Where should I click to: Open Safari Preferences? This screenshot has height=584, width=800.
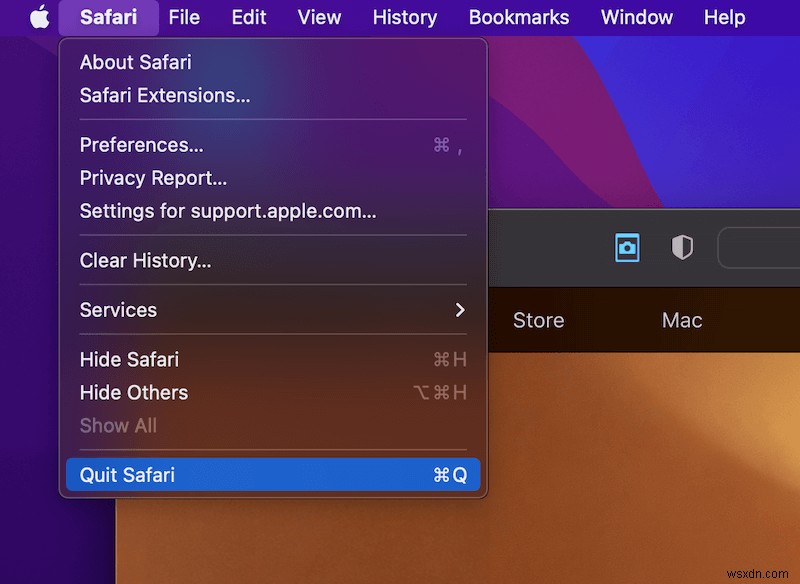(x=141, y=144)
